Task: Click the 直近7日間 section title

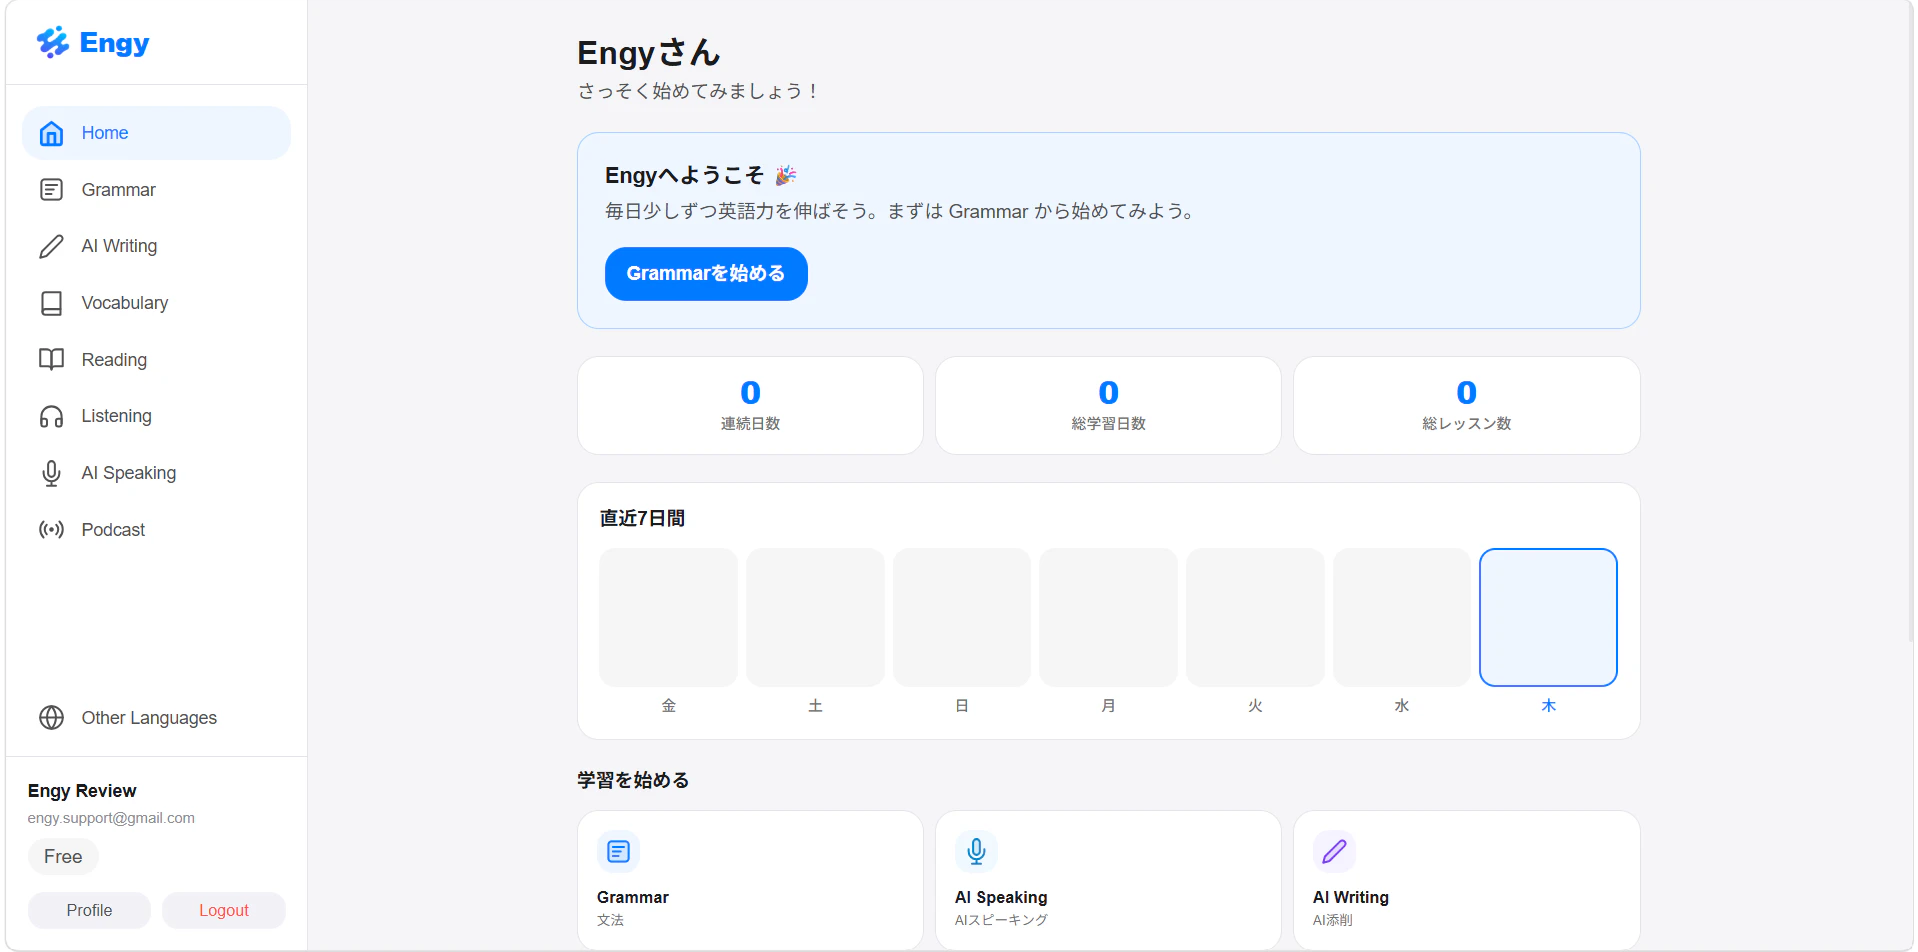Action: coord(642,518)
